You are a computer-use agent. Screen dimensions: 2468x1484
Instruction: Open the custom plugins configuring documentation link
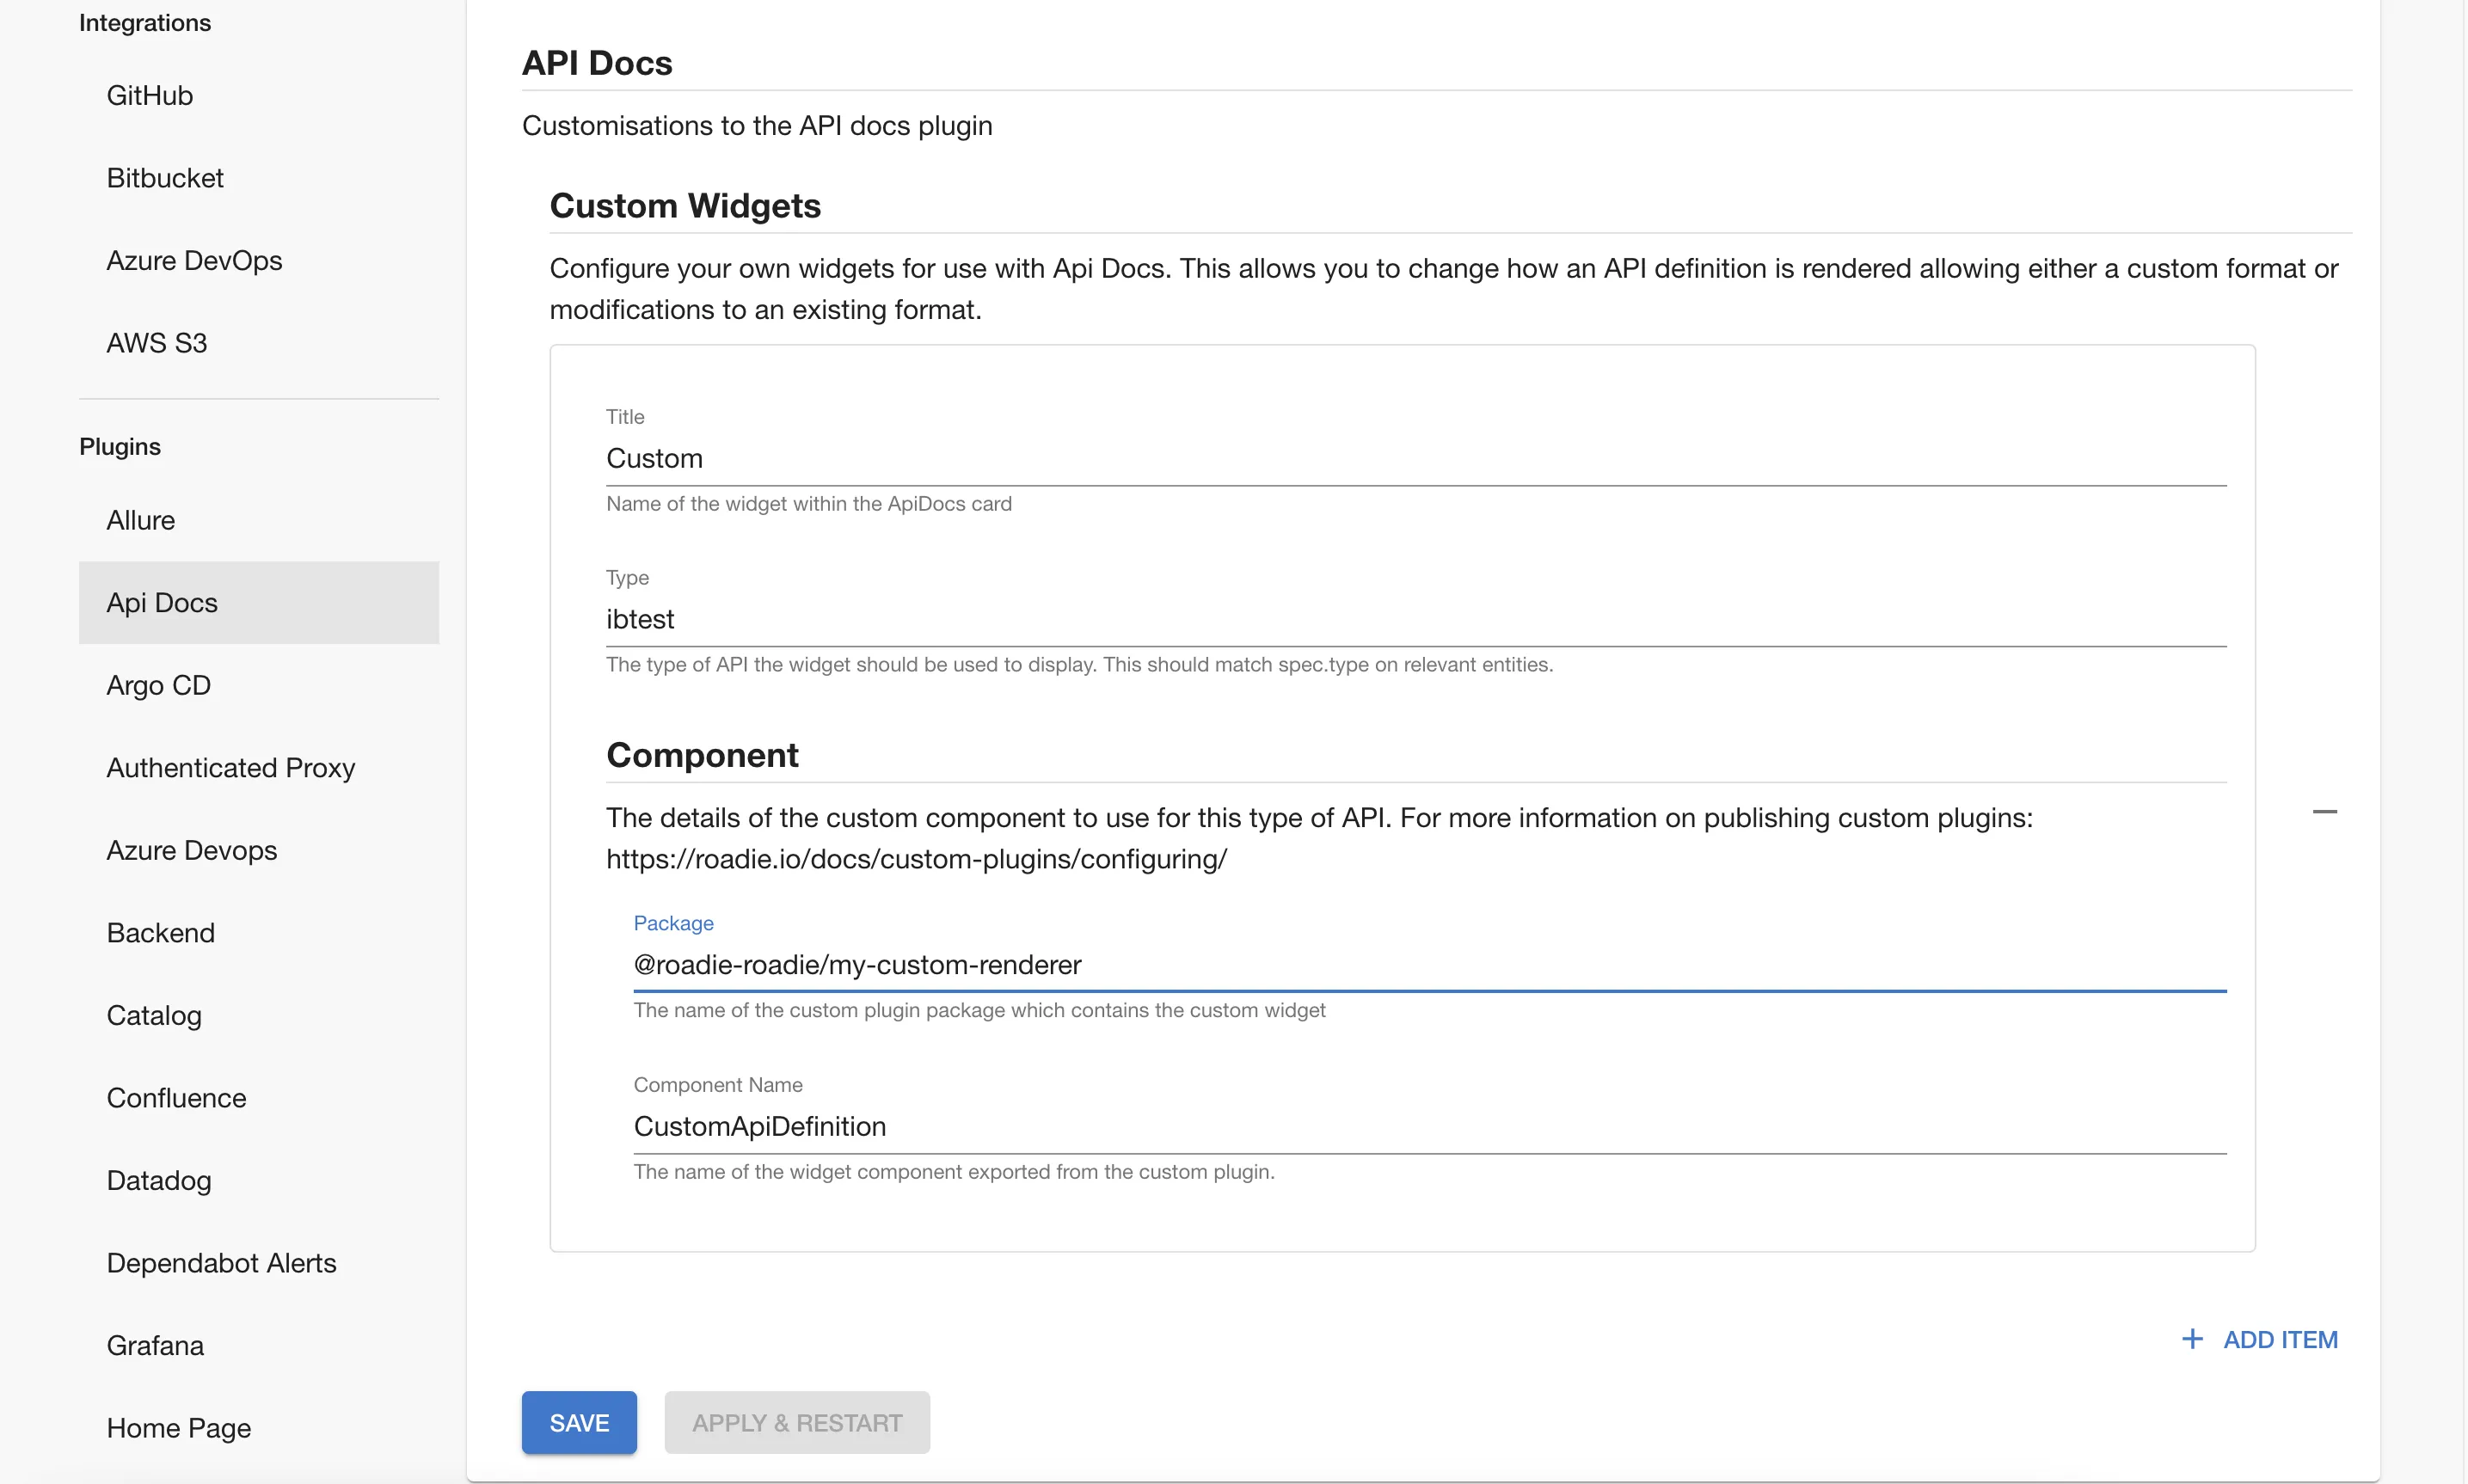tap(916, 858)
